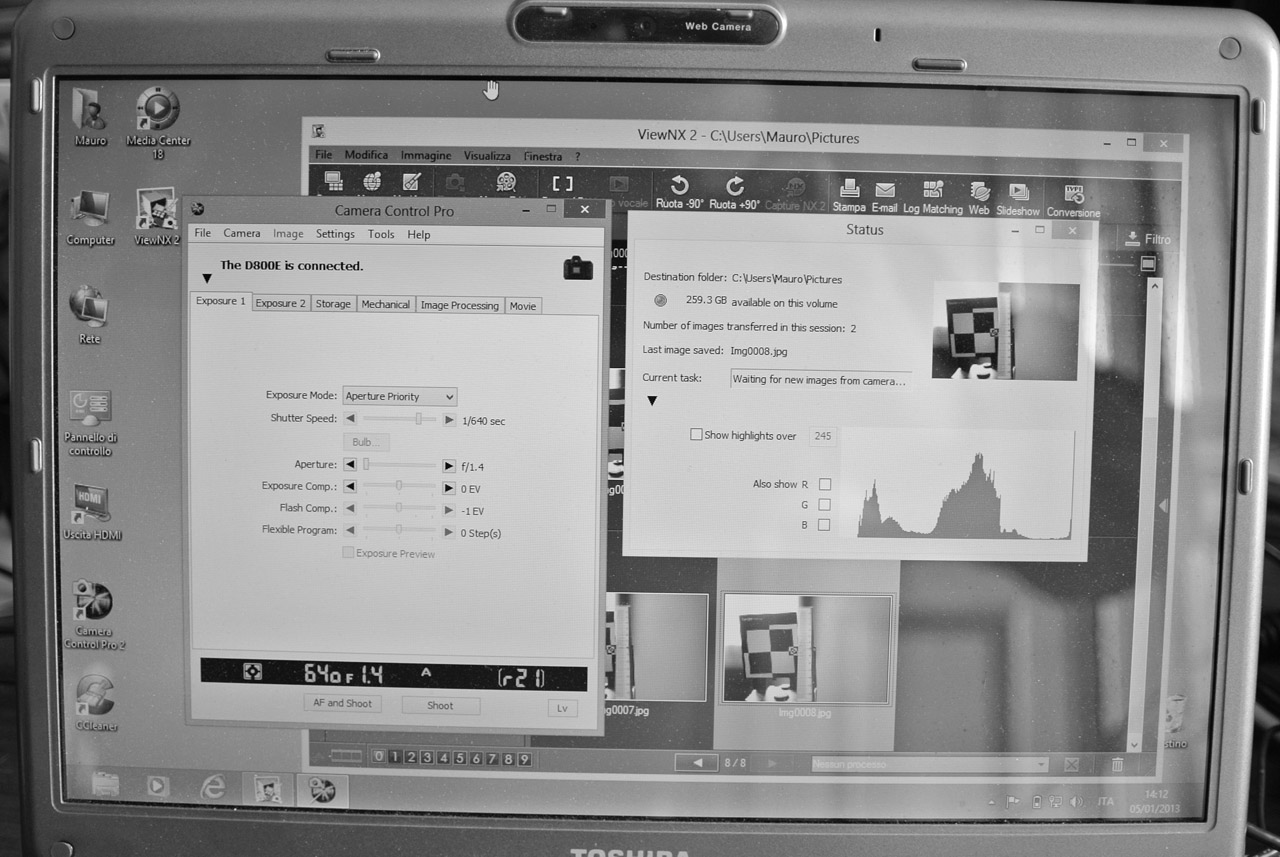Open the Filtro filter panel
The image size is (1280, 857).
pyautogui.click(x=1148, y=239)
